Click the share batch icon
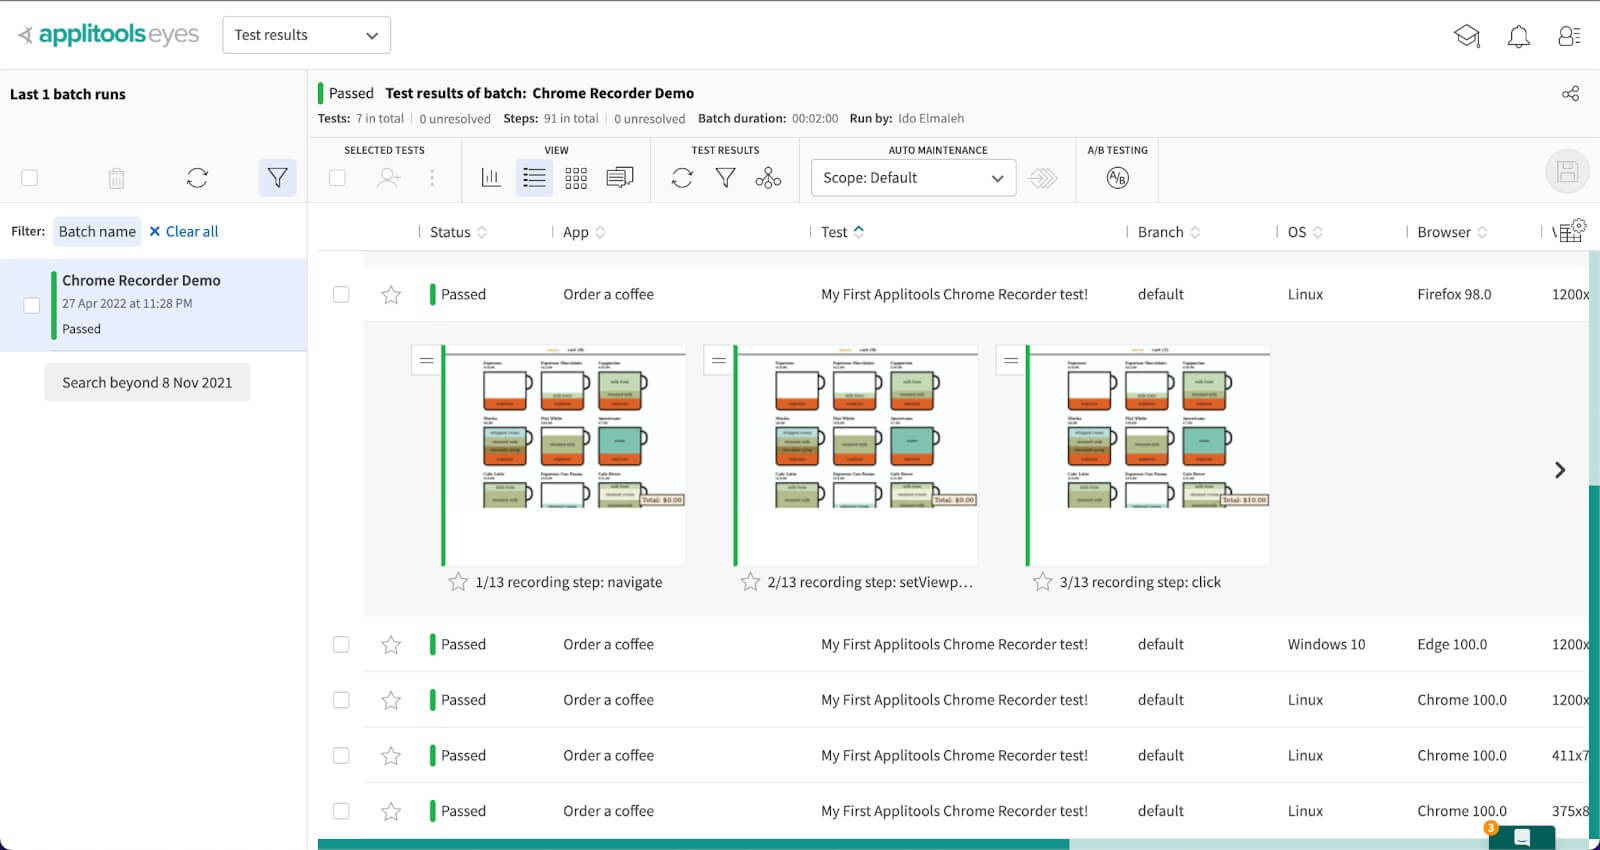Viewport: 1600px width, 850px height. coord(1570,94)
